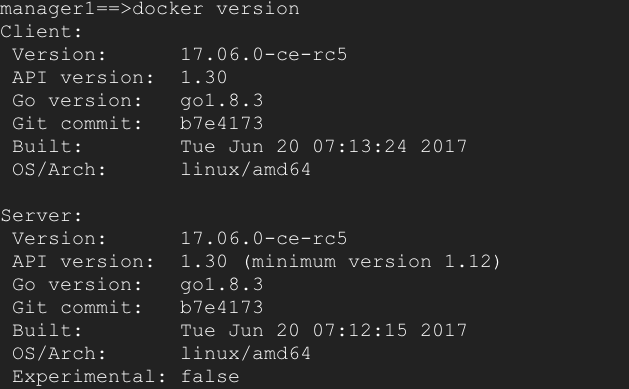This screenshot has height=389, width=629.
Task: Click the Server section header
Action: coord(41,216)
